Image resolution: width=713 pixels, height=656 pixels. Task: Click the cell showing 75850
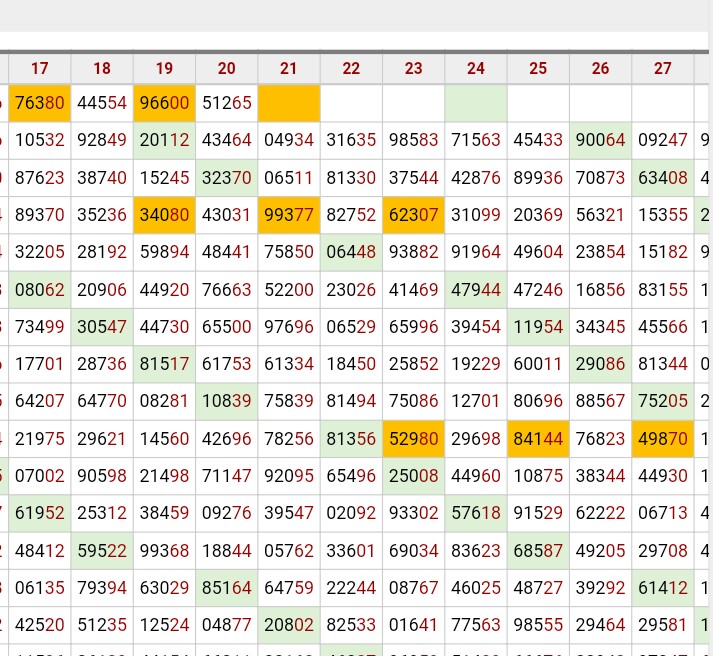click(x=289, y=252)
